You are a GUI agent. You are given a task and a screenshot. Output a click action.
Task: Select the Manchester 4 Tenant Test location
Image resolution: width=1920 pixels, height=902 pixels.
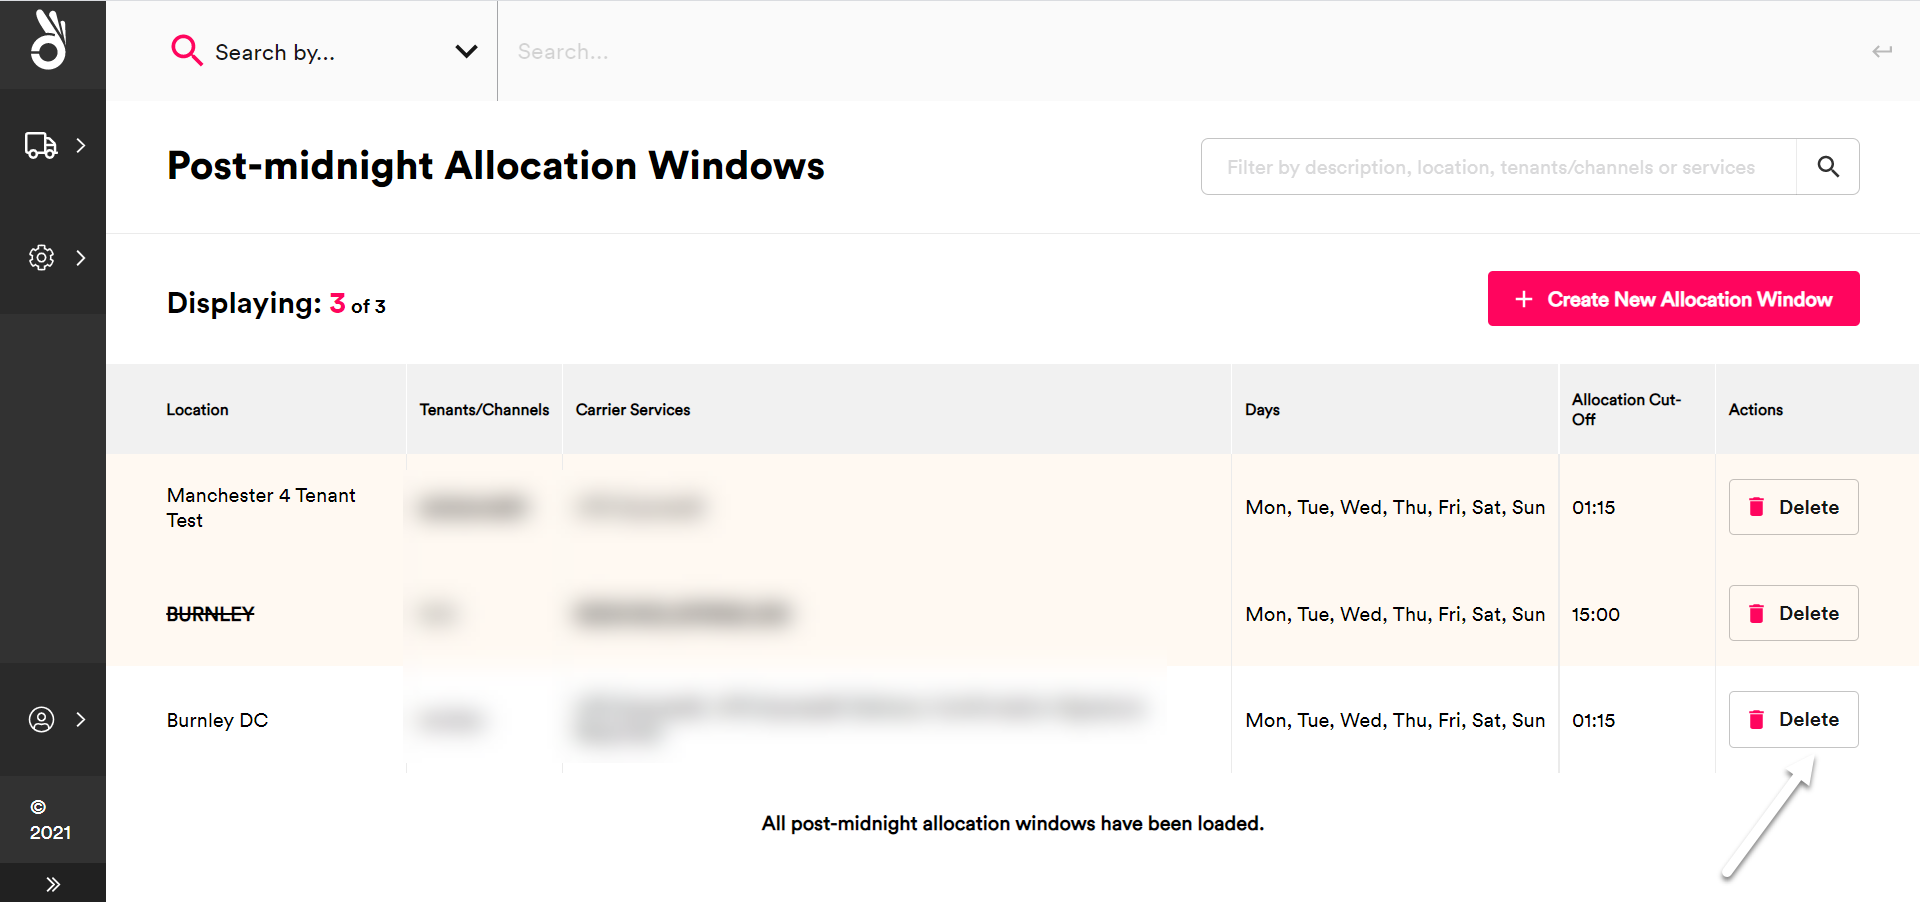(261, 508)
